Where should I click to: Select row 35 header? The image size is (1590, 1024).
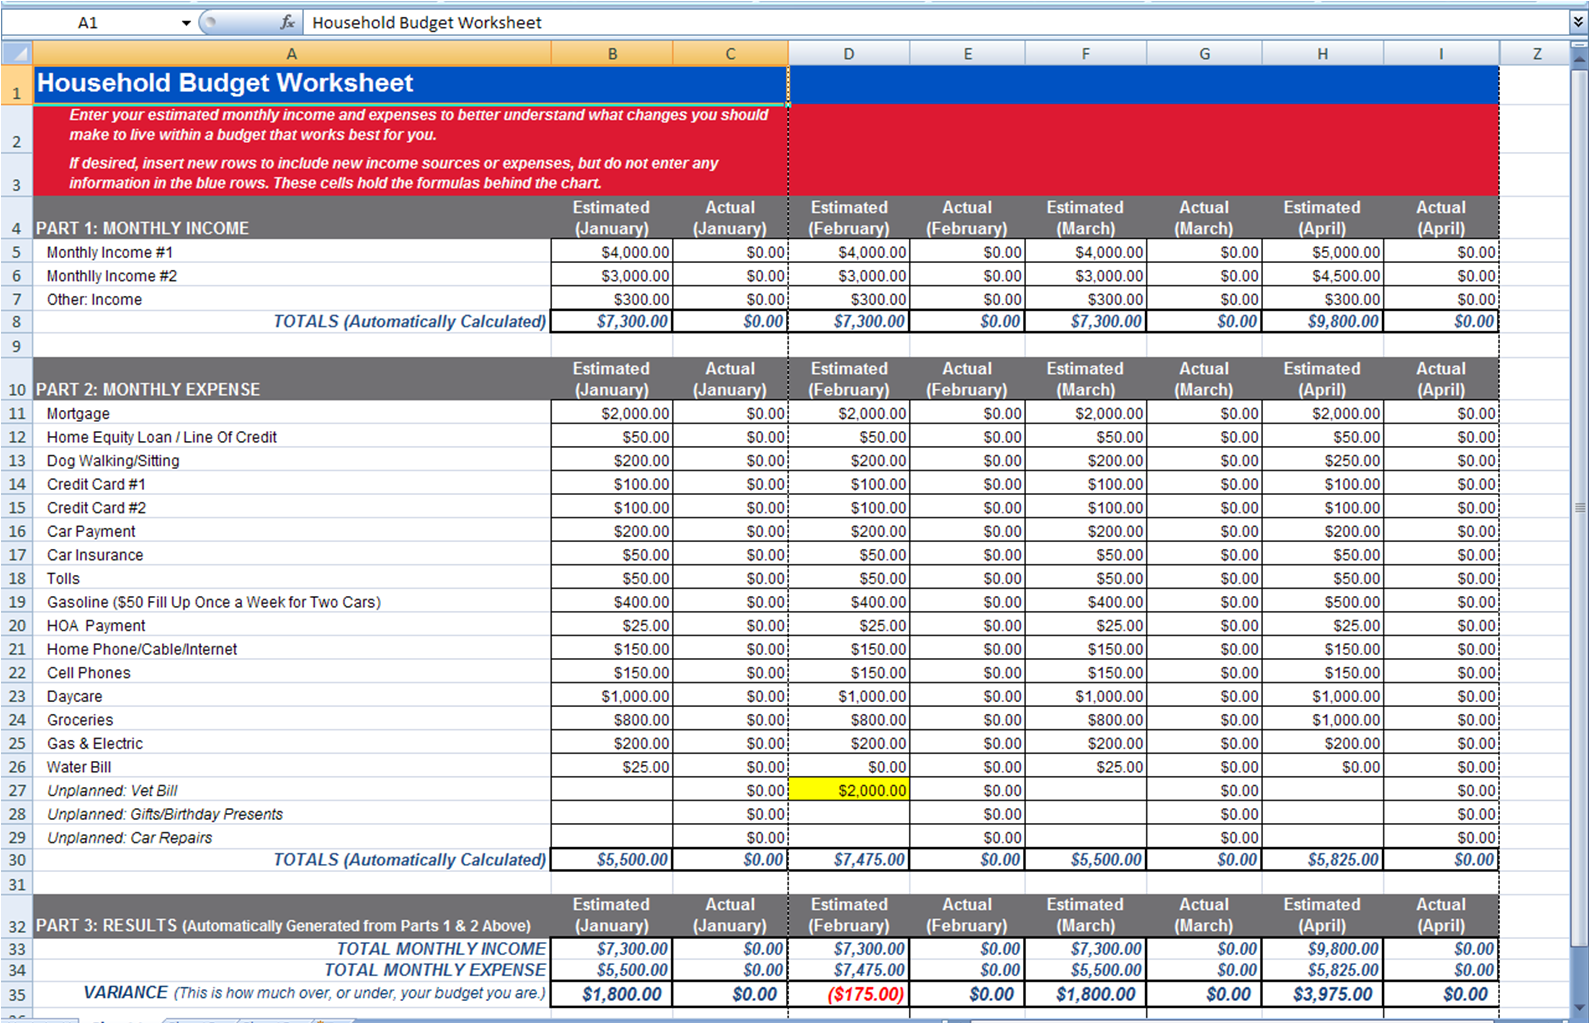(17, 994)
